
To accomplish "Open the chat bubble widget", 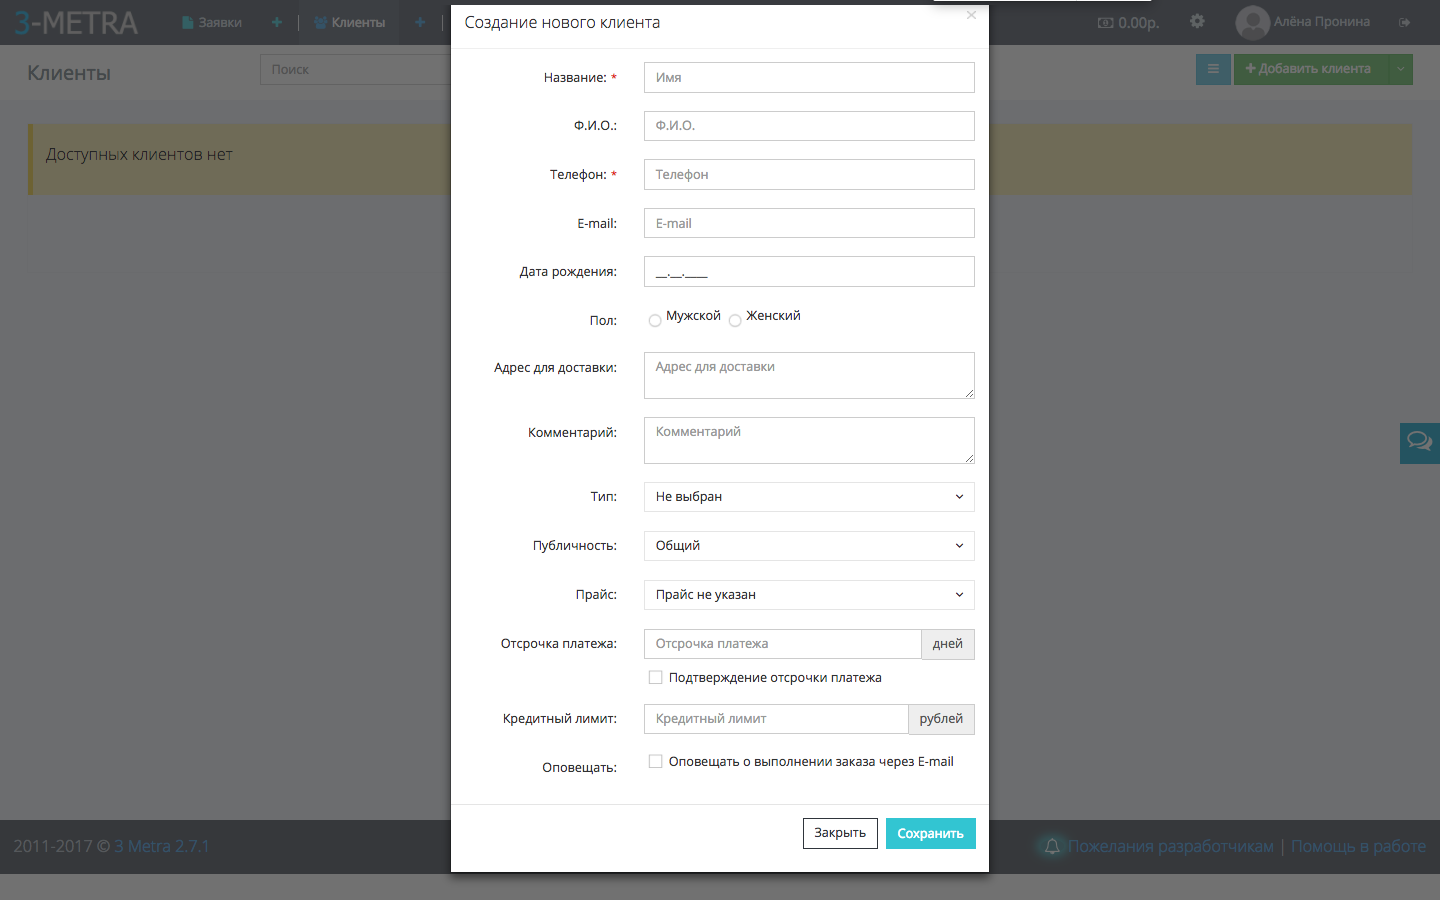I will 1419,442.
